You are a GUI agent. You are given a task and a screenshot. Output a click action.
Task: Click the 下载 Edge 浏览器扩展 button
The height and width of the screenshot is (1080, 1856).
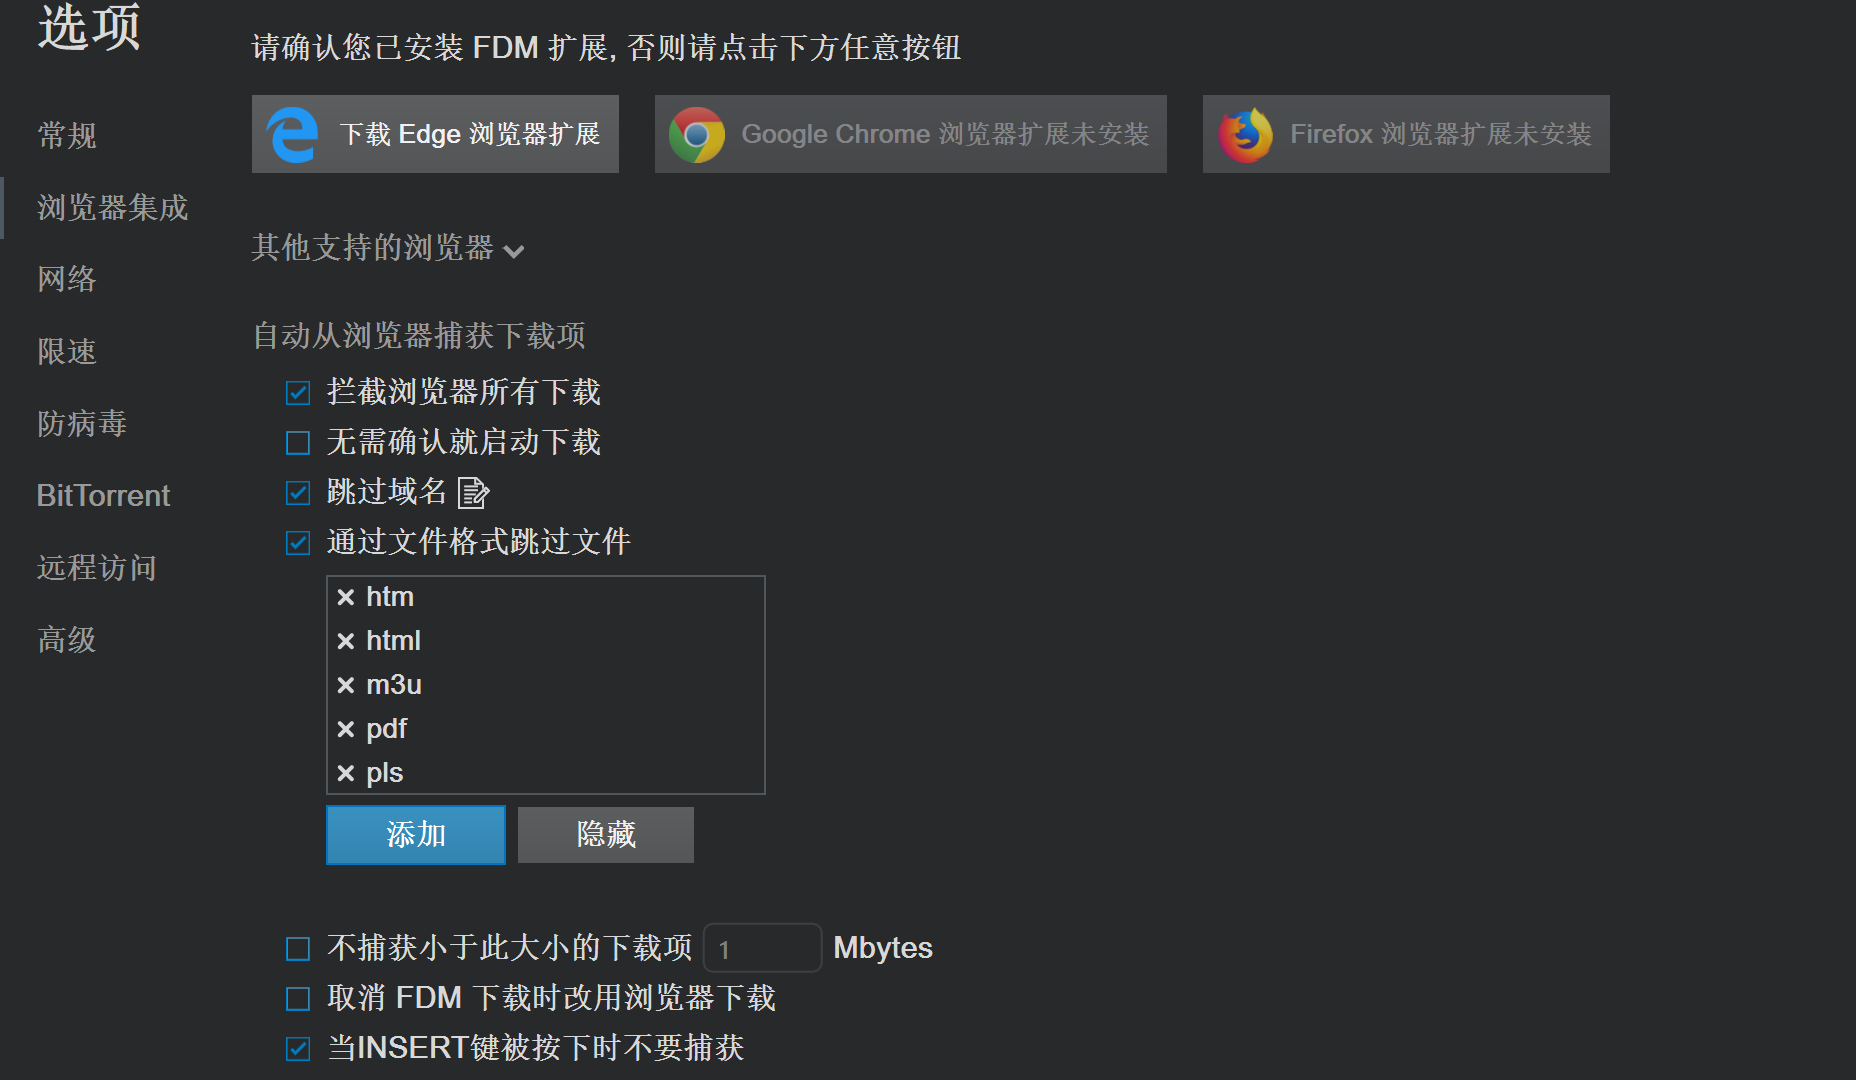[x=434, y=133]
